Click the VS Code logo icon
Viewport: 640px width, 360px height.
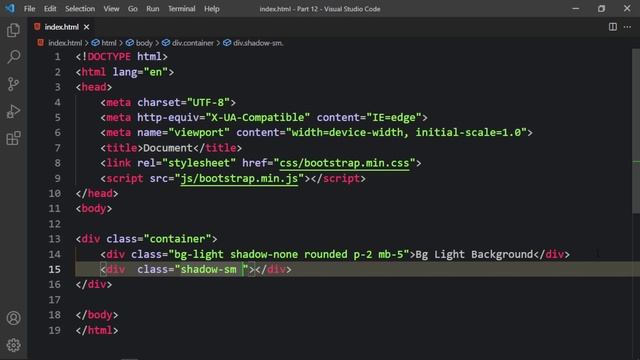[x=10, y=8]
